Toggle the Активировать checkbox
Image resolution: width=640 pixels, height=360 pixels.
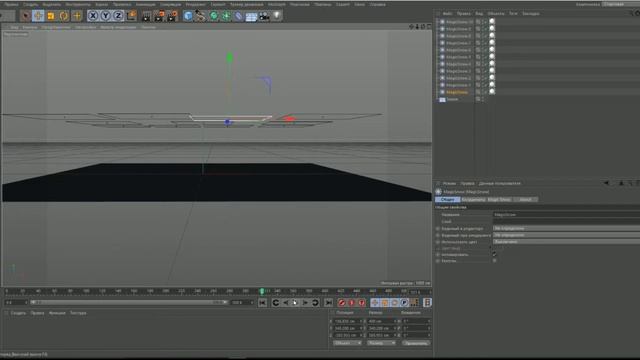click(494, 254)
